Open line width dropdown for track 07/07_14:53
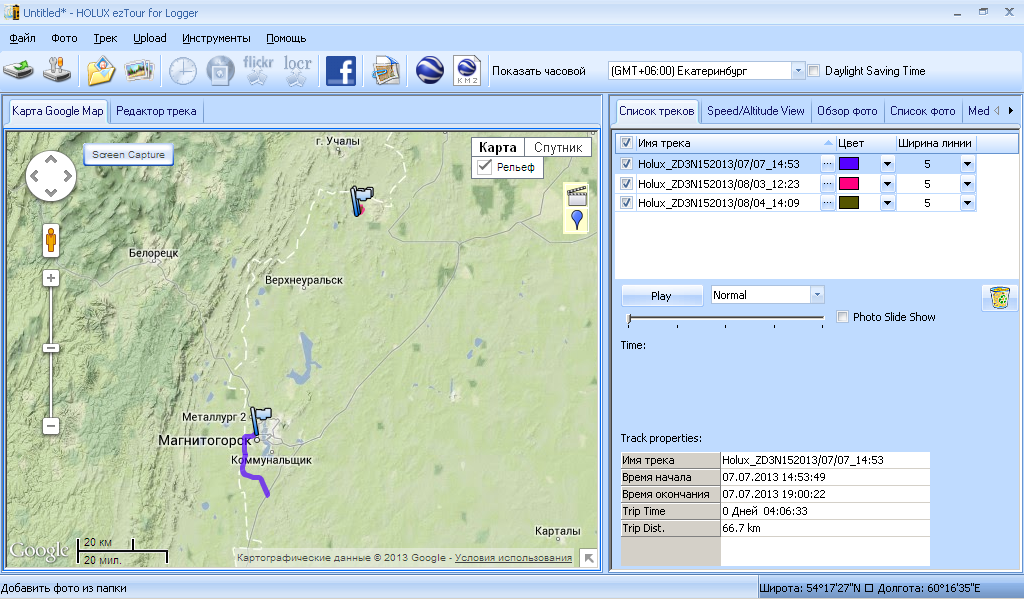This screenshot has width=1024, height=600. coord(967,164)
